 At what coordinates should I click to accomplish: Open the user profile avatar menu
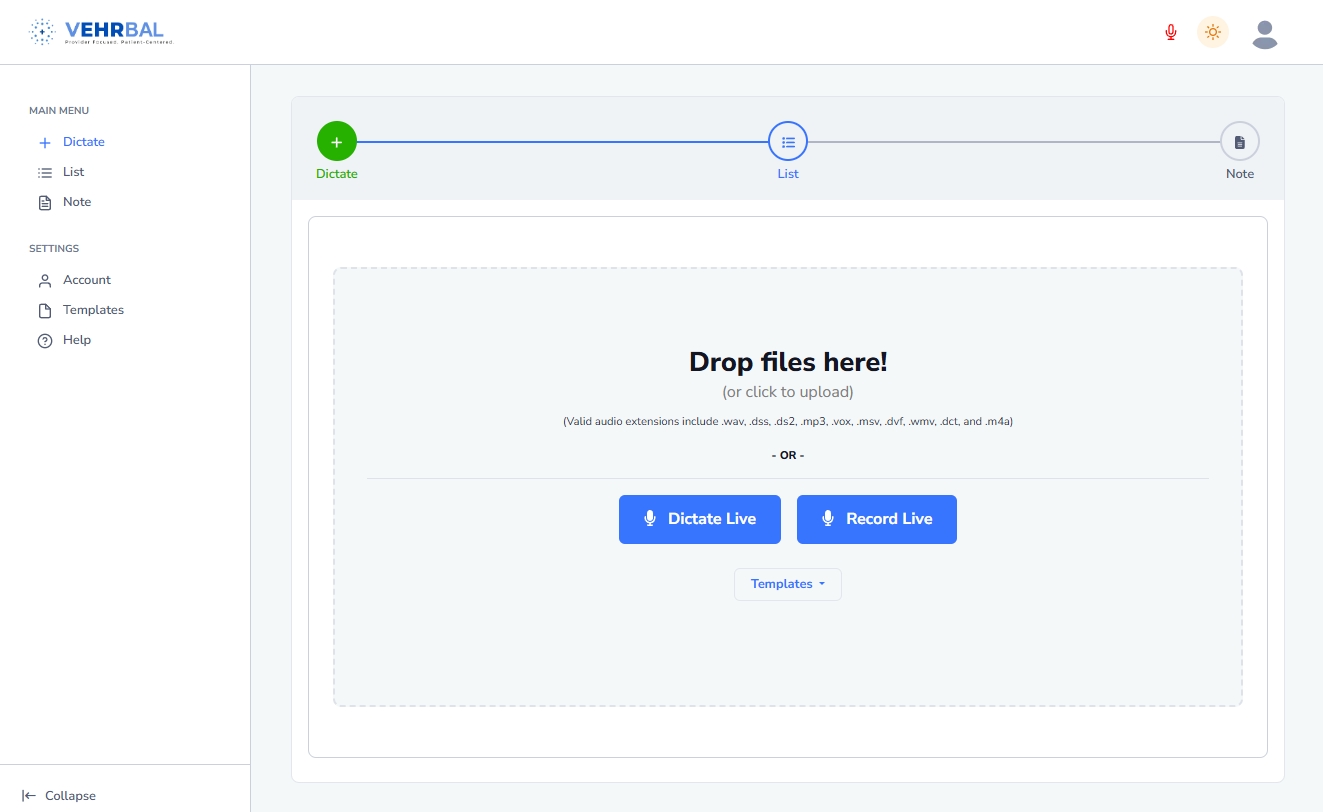[x=1265, y=34]
